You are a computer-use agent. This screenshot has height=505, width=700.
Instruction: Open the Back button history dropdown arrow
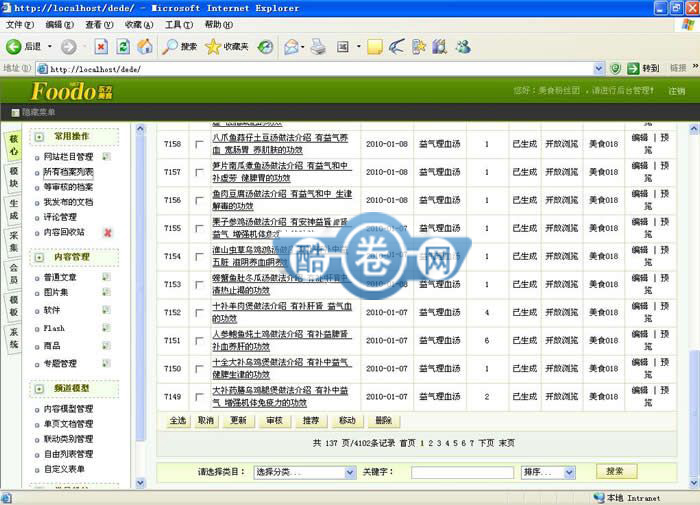[50, 46]
